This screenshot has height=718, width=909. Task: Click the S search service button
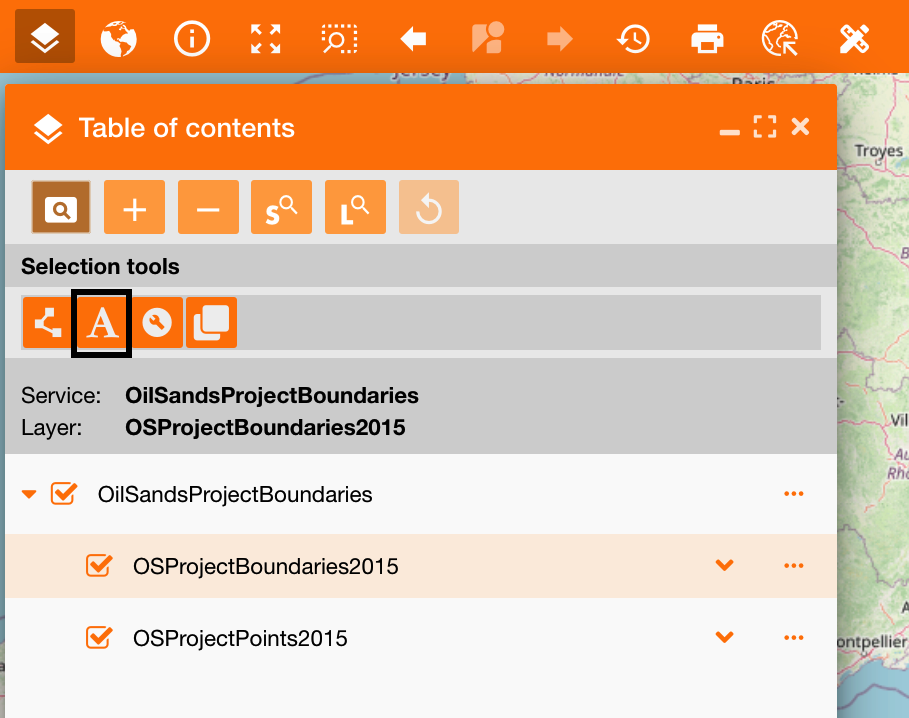(281, 207)
